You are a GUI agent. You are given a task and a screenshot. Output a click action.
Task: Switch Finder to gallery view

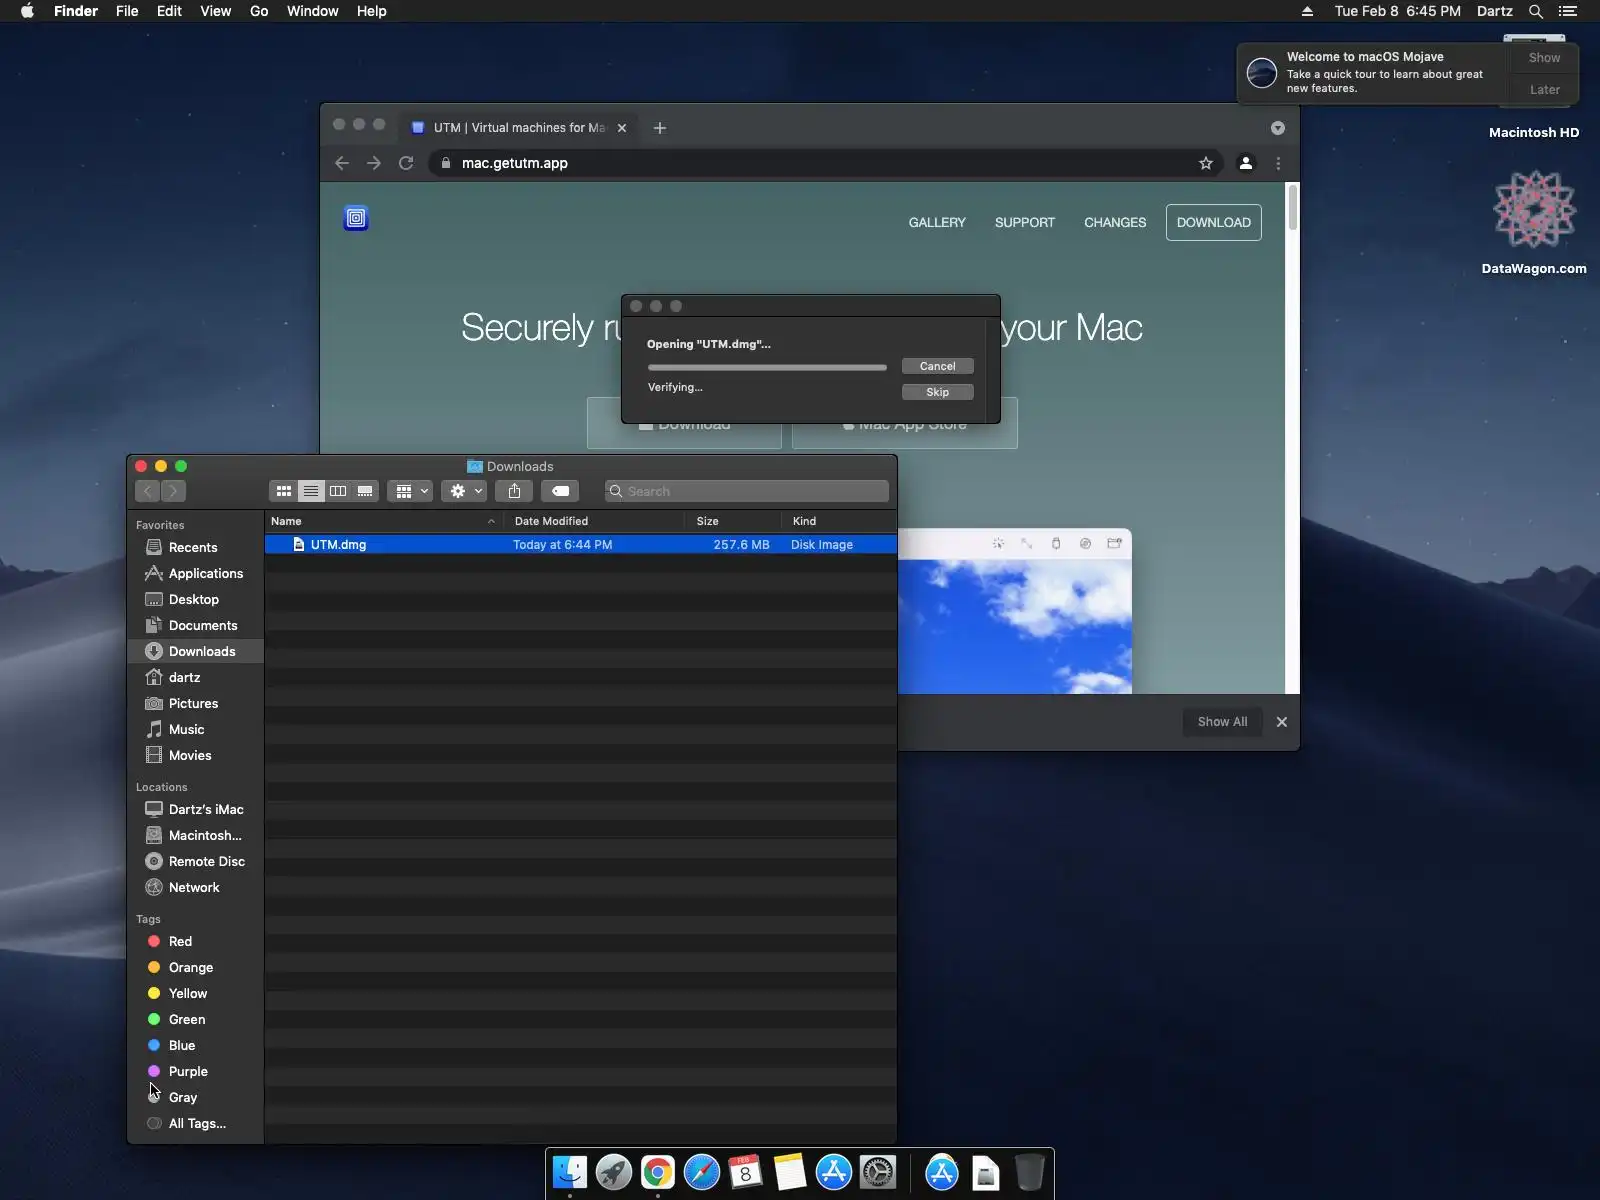tap(365, 491)
